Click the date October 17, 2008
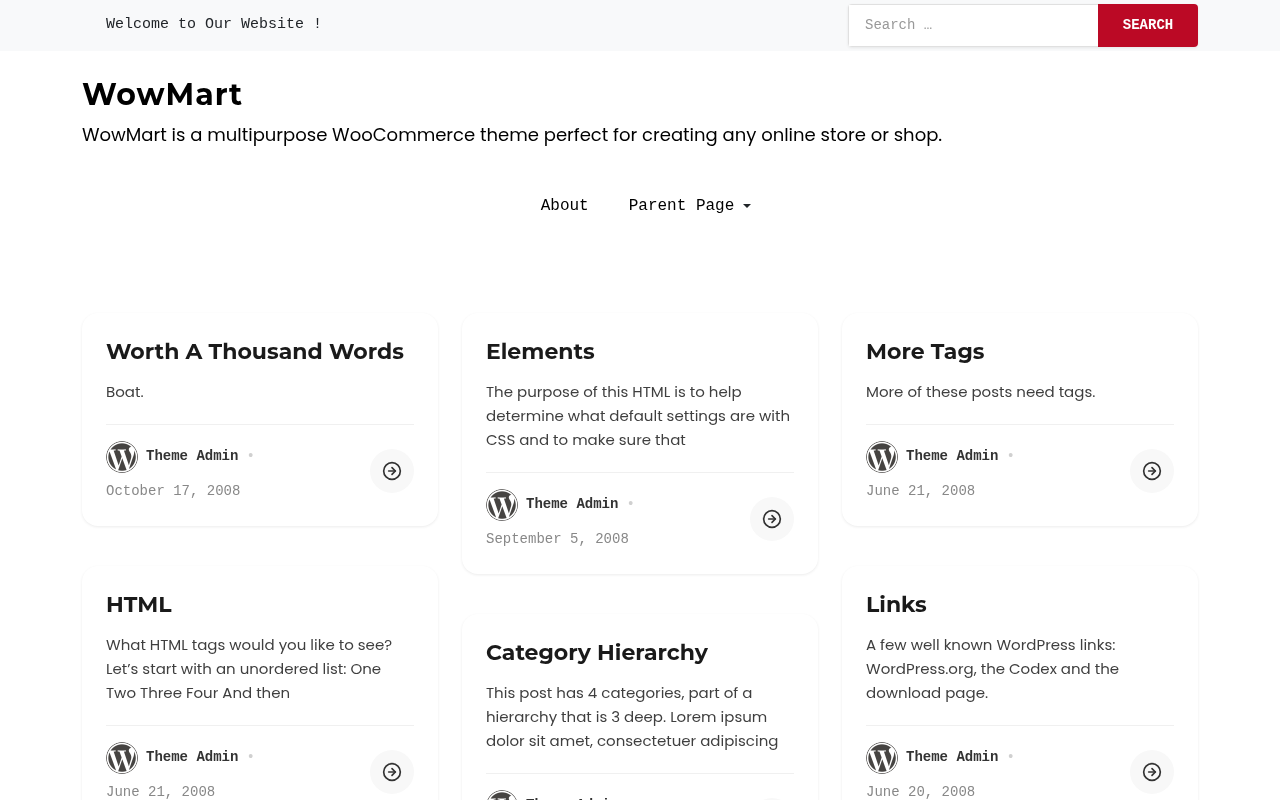The image size is (1280, 800). pos(173,491)
